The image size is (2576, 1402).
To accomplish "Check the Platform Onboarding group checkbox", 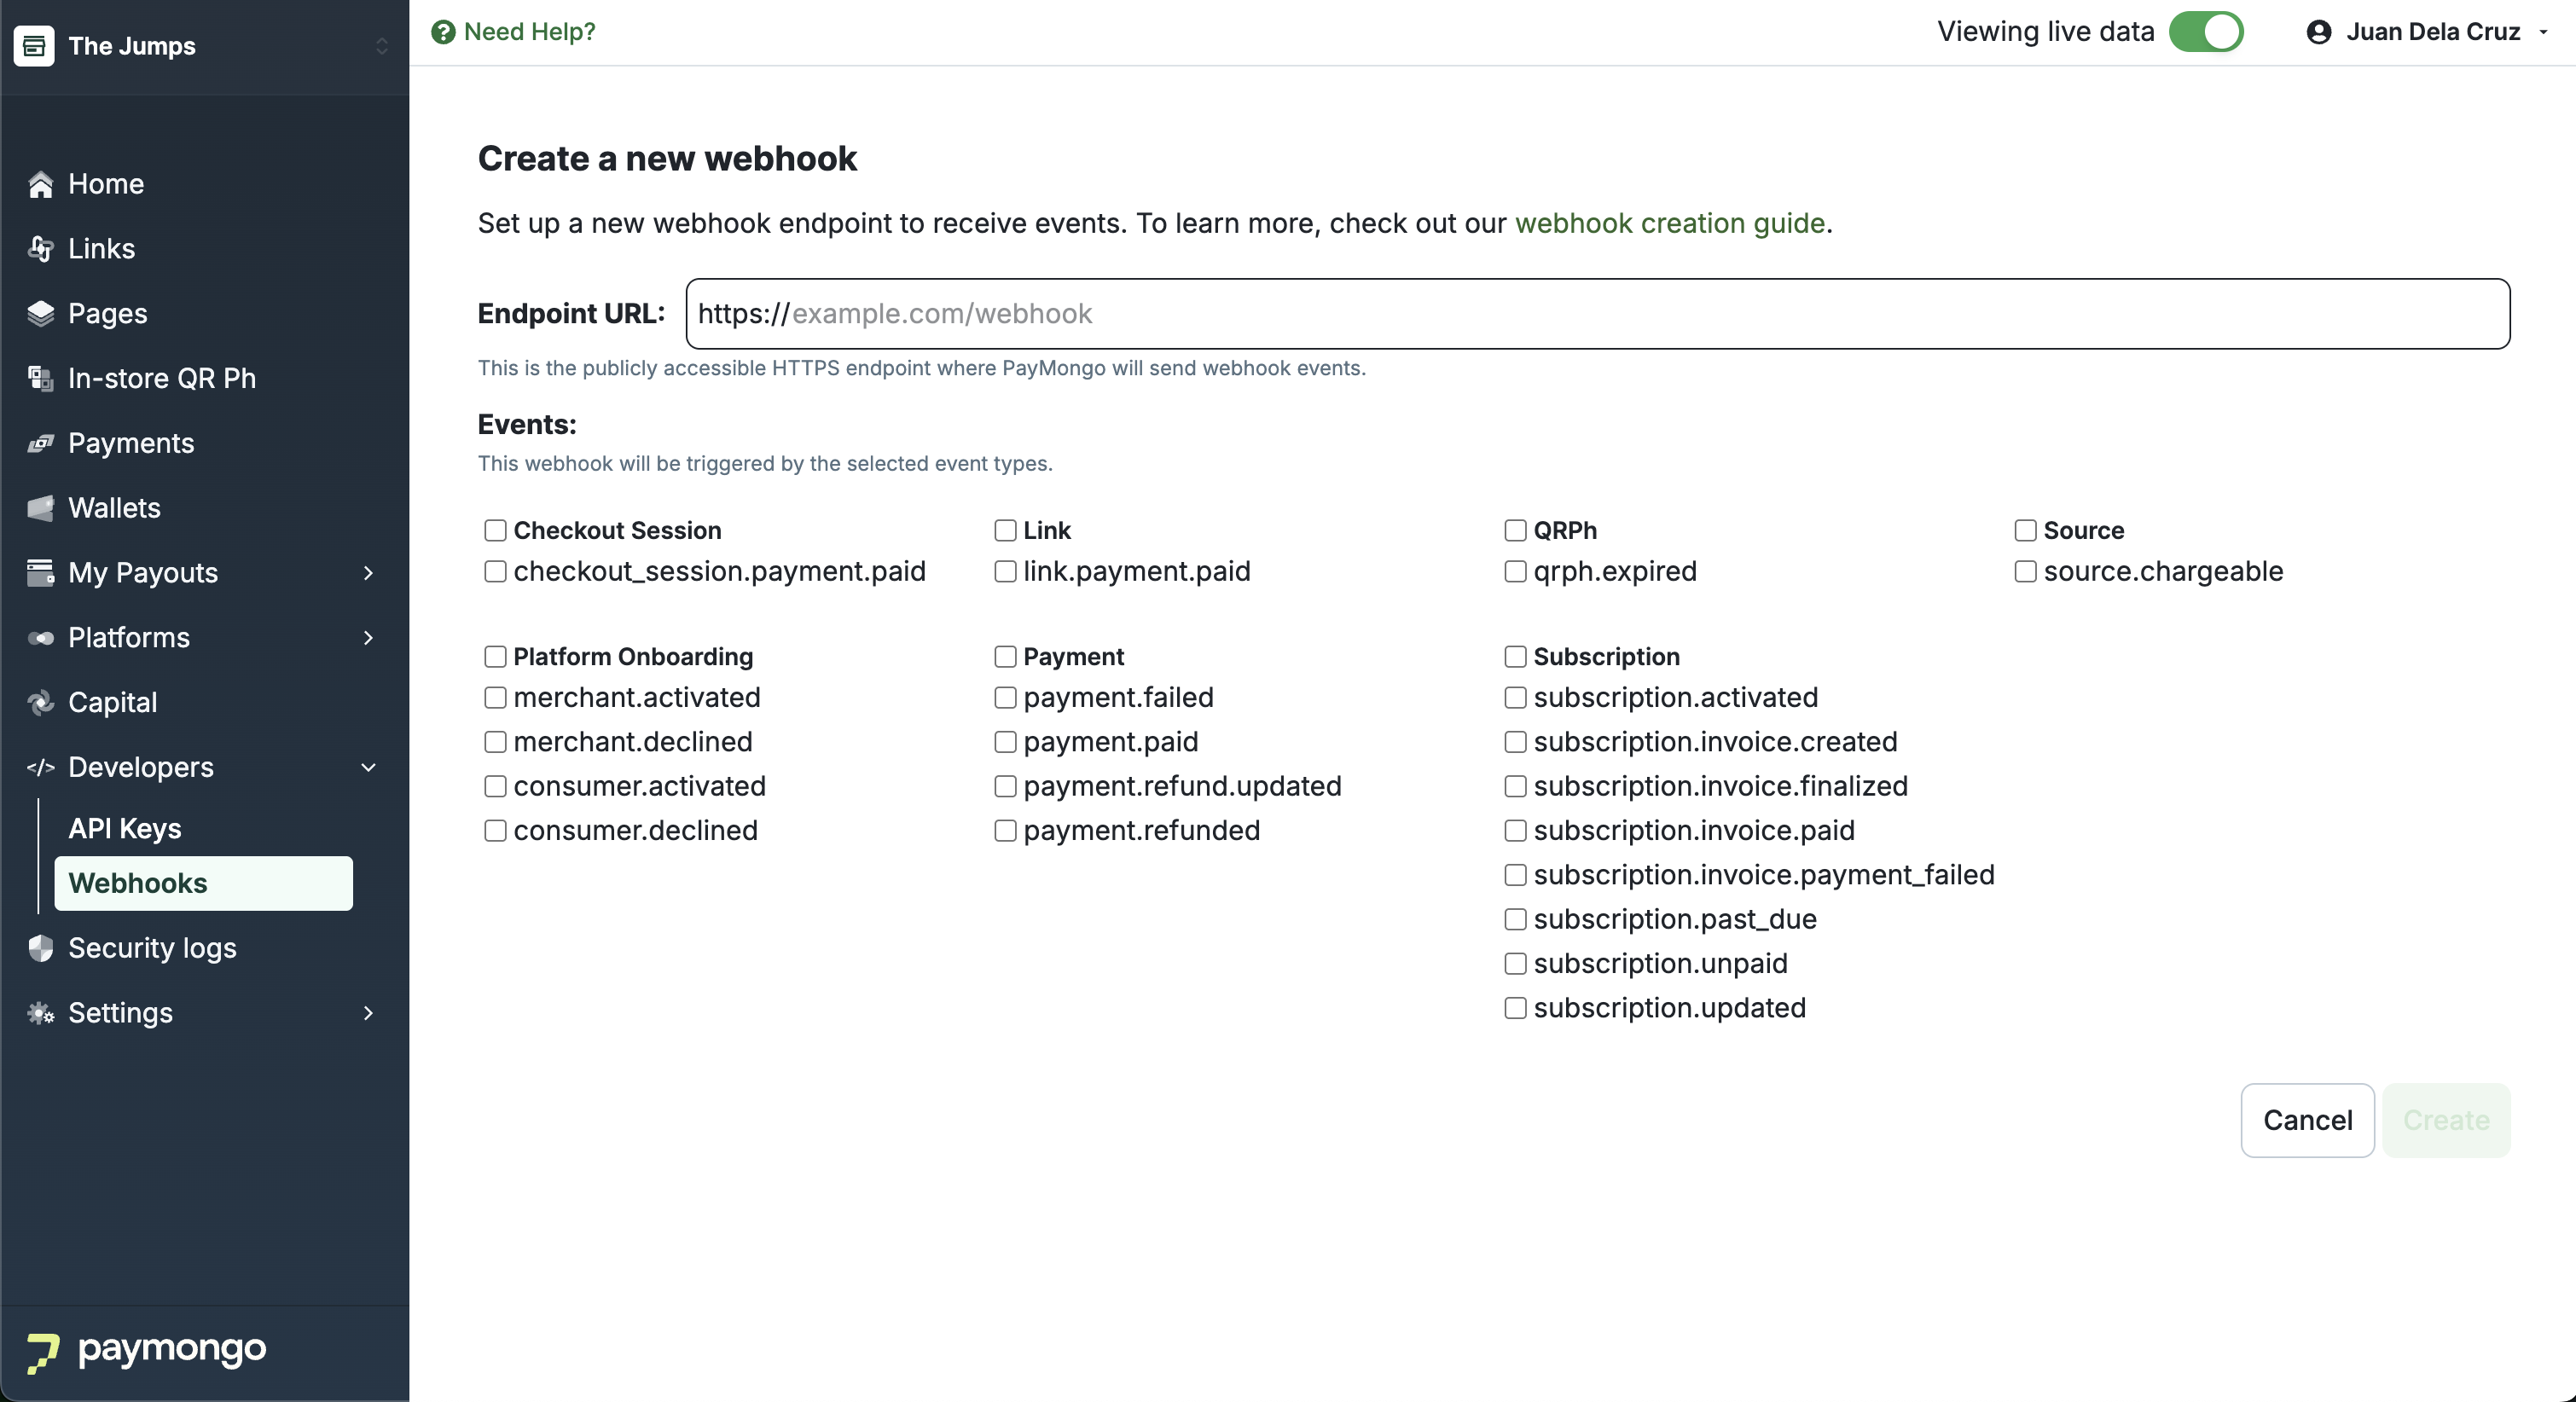I will coord(495,657).
